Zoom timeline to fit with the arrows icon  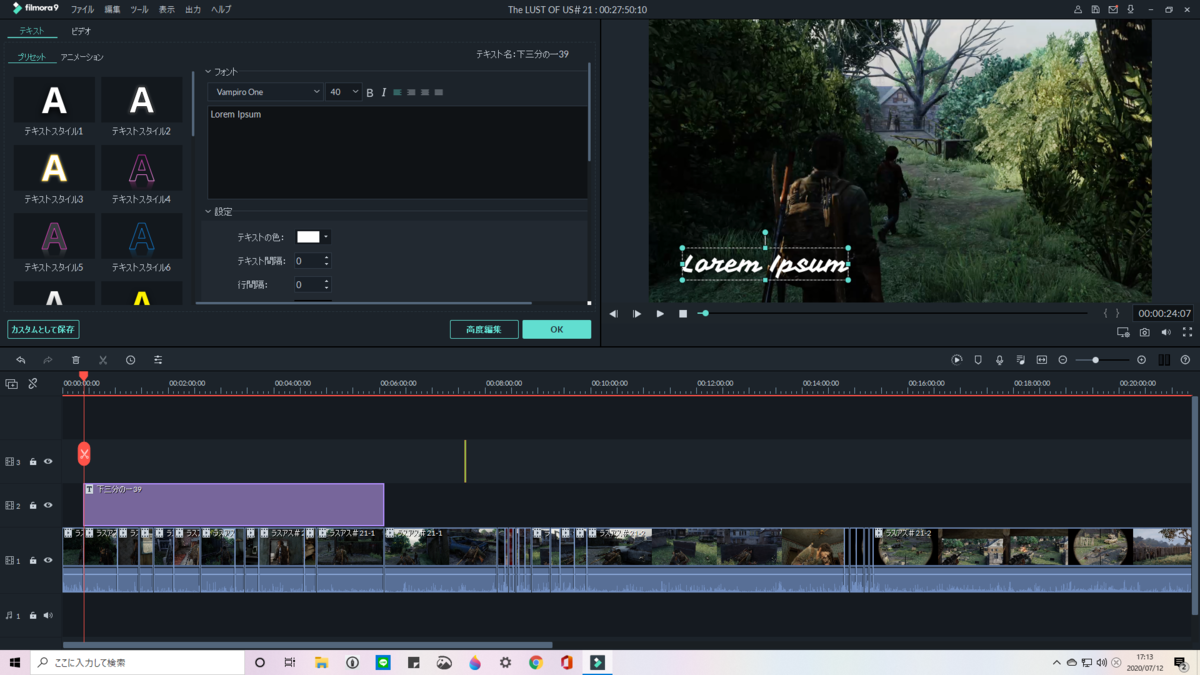(x=1041, y=360)
